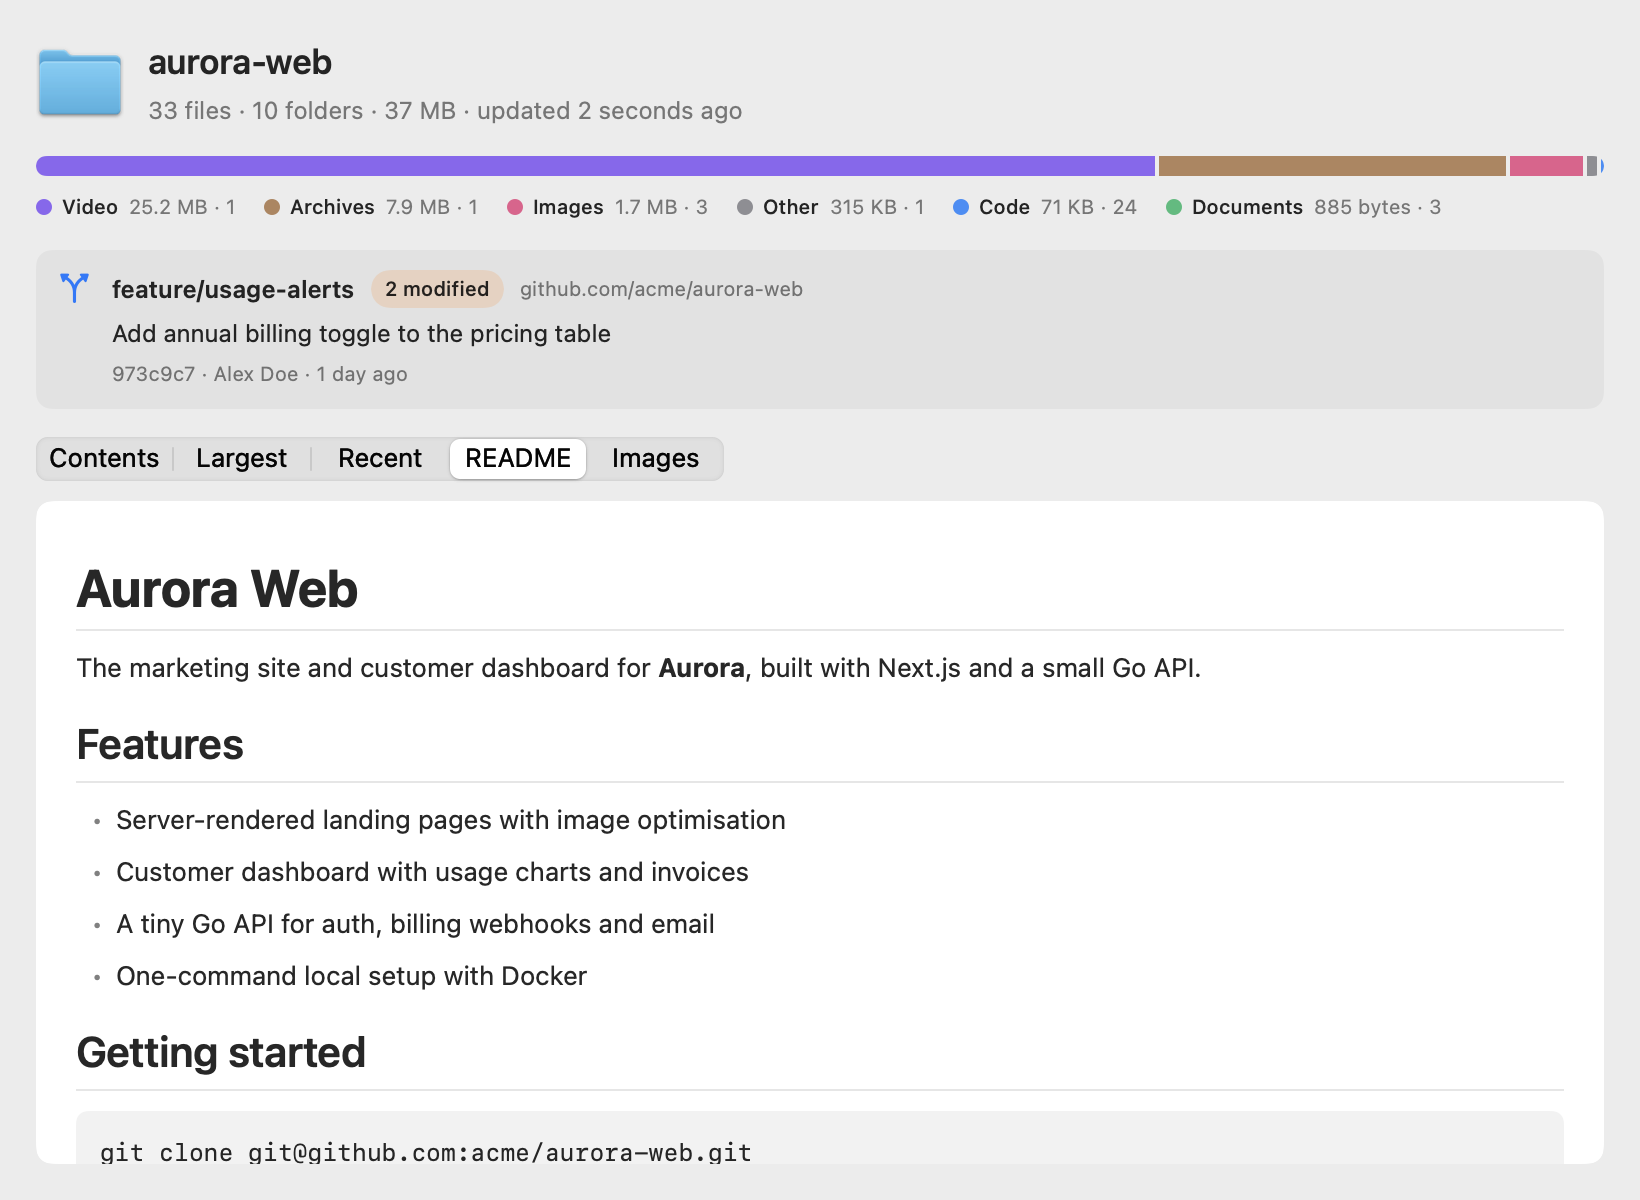Click the blue Code legend dot

coord(961,207)
